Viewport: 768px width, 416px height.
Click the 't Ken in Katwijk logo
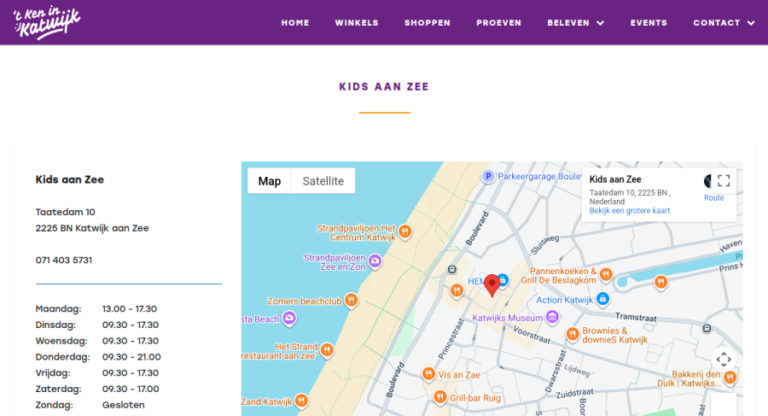point(47,23)
